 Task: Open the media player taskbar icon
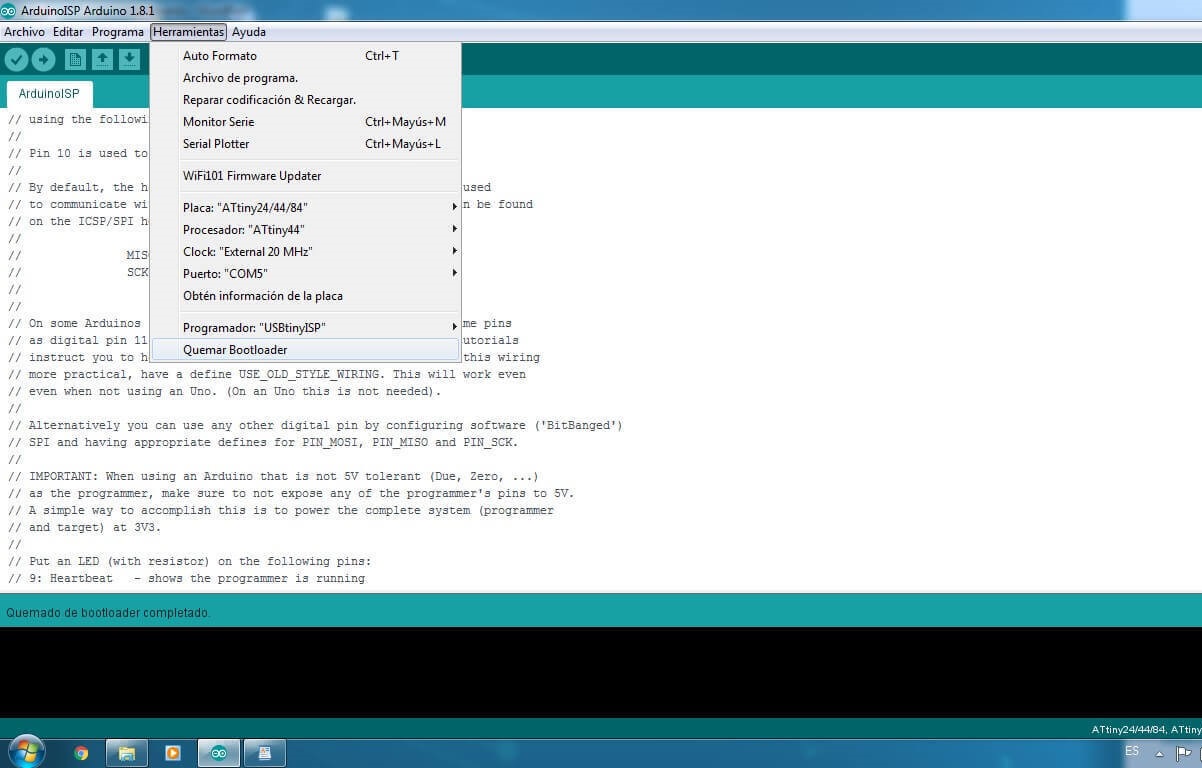tap(173, 753)
